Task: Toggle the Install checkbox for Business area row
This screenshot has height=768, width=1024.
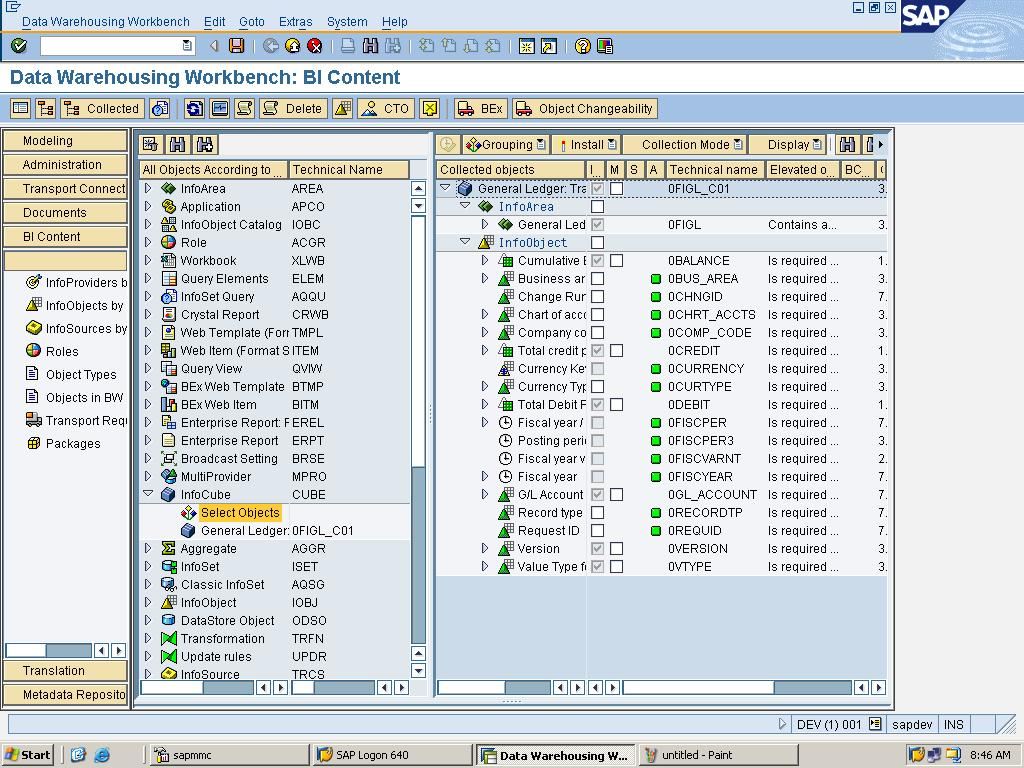Action: [597, 279]
